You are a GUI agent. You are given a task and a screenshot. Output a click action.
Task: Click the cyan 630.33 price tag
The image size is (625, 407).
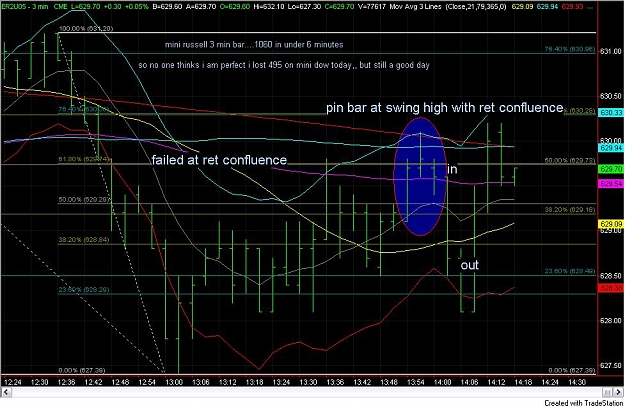click(611, 113)
